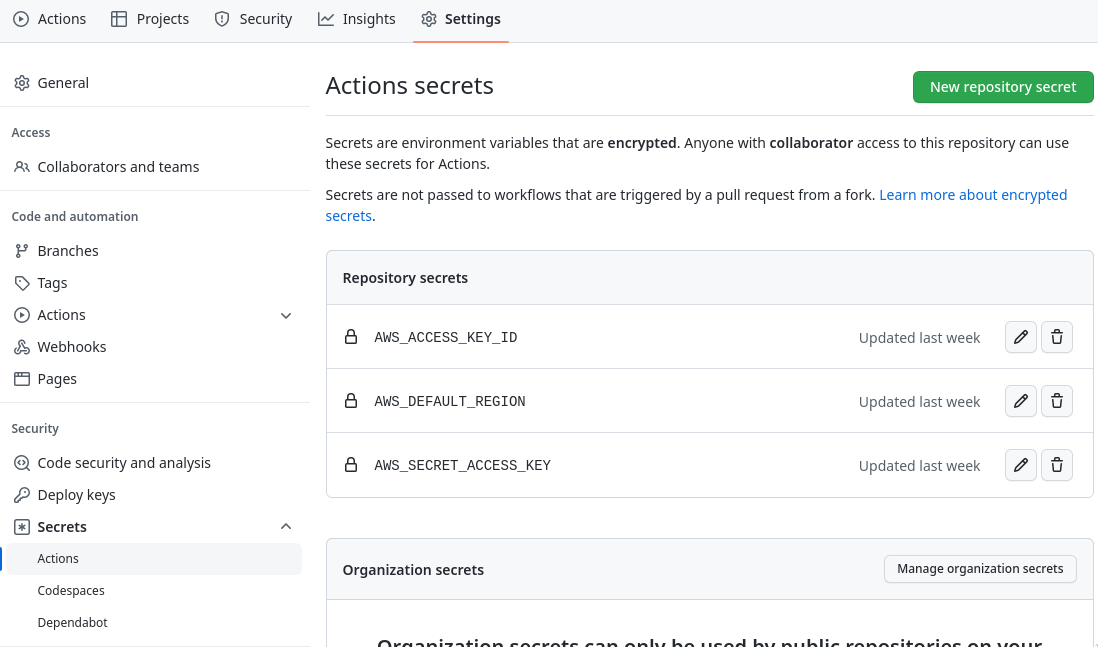Click the Settings tab gear icon

[x=429, y=19]
